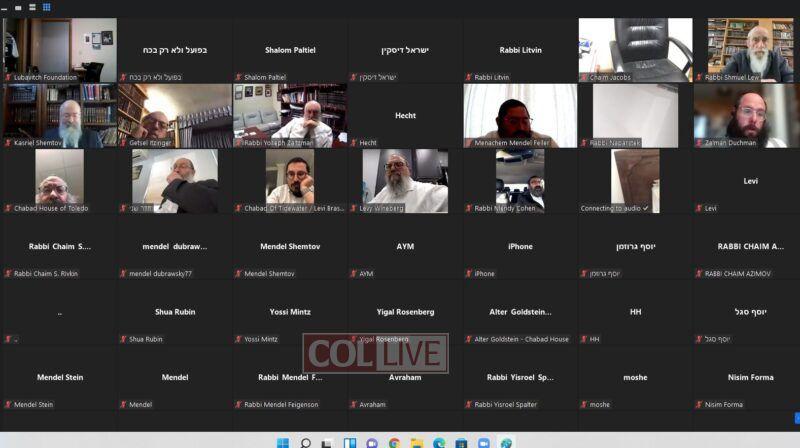The height and width of the screenshot is (448, 800).
Task: Select Levy Wineberg's video tile
Action: [x=405, y=181]
